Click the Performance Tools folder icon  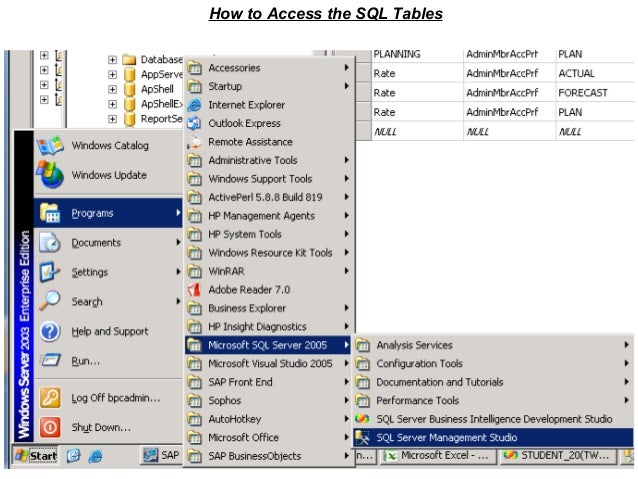[363, 400]
